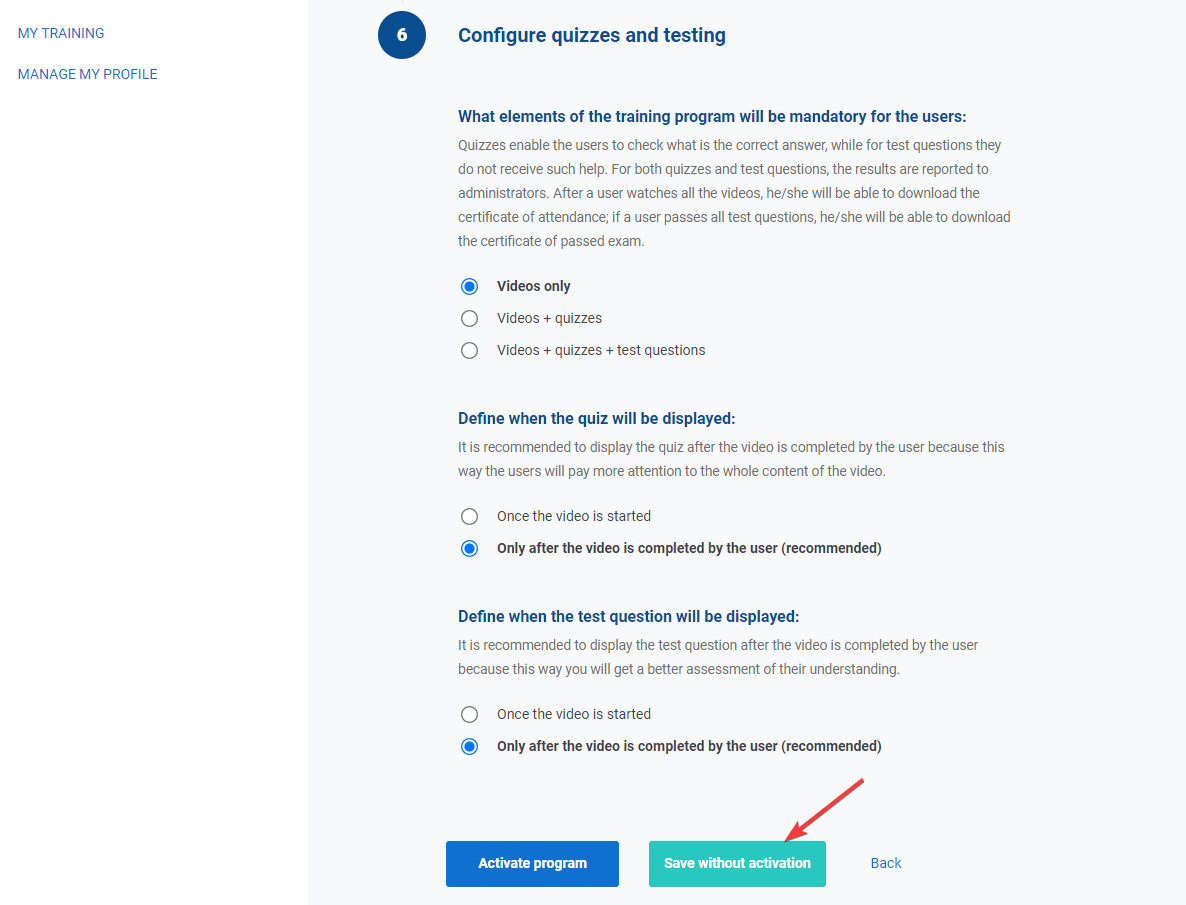The height and width of the screenshot is (905, 1186).
Task: Select 'Videos + quizzes + test questions' radio option
Action: [469, 350]
